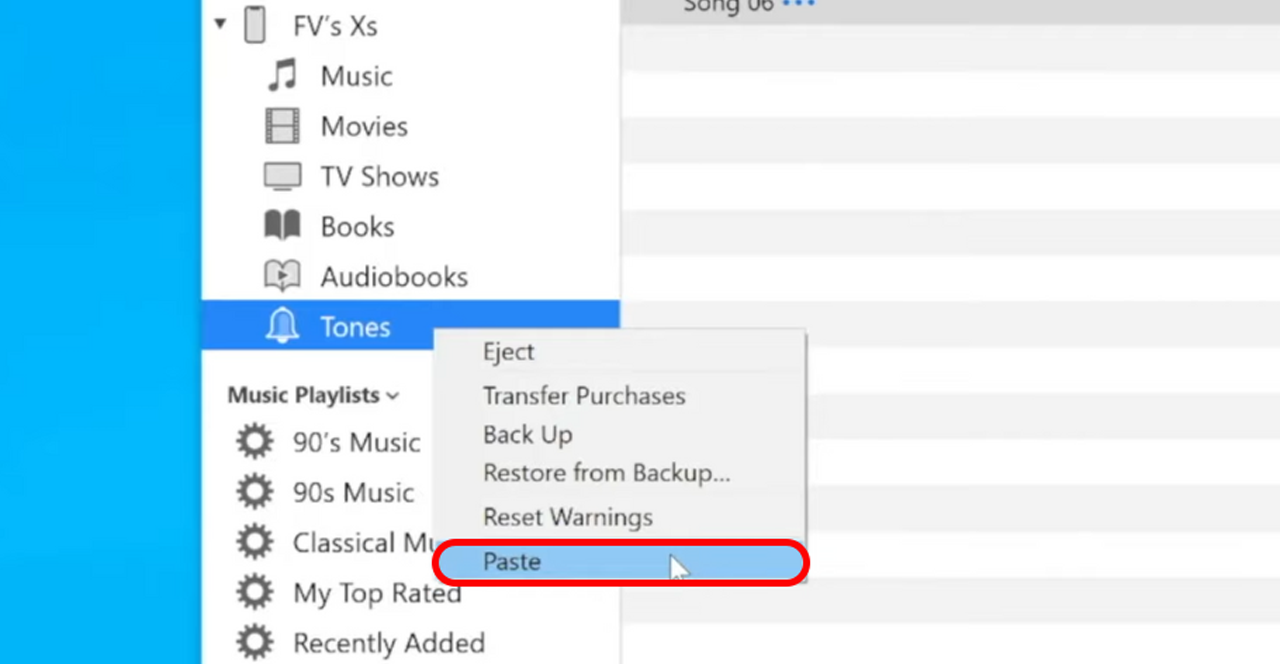Viewport: 1280px width, 664px height.
Task: Click the Audiobooks icon
Action: pyautogui.click(x=282, y=276)
